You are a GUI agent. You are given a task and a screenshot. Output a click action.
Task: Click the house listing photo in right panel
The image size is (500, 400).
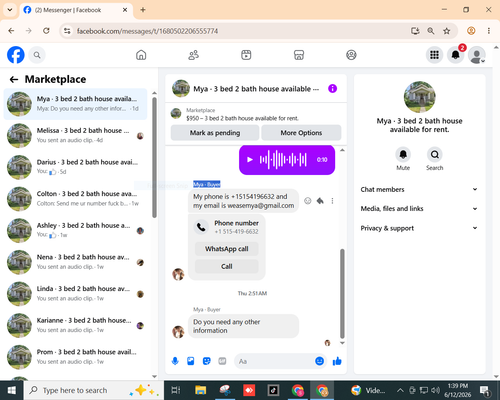tap(419, 97)
